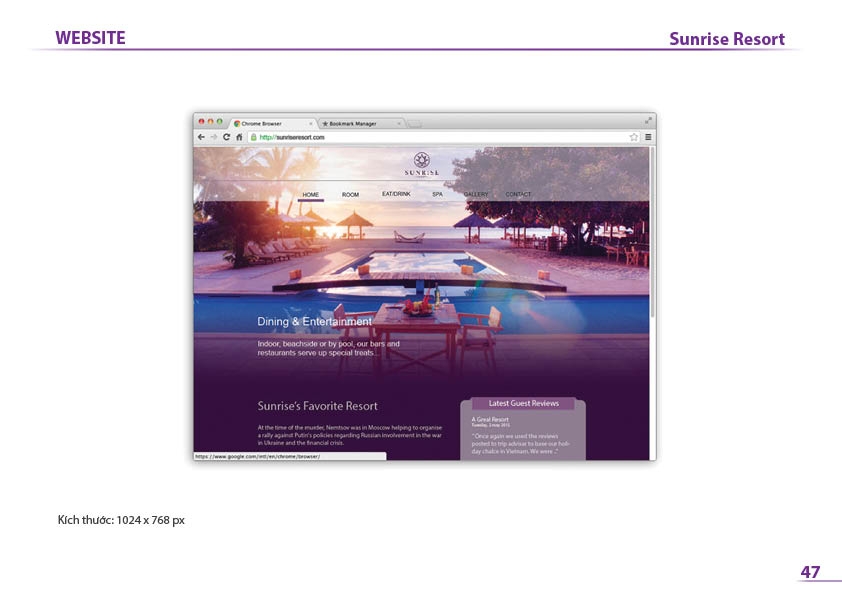Click the red close window button
The width and height of the screenshot is (842, 595).
click(x=201, y=121)
